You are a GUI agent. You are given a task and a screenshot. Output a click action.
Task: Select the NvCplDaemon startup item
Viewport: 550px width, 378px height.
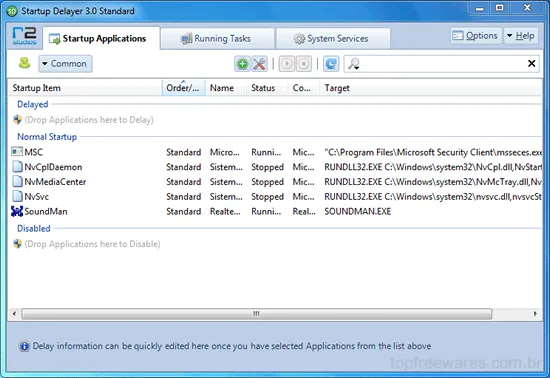[276, 167]
